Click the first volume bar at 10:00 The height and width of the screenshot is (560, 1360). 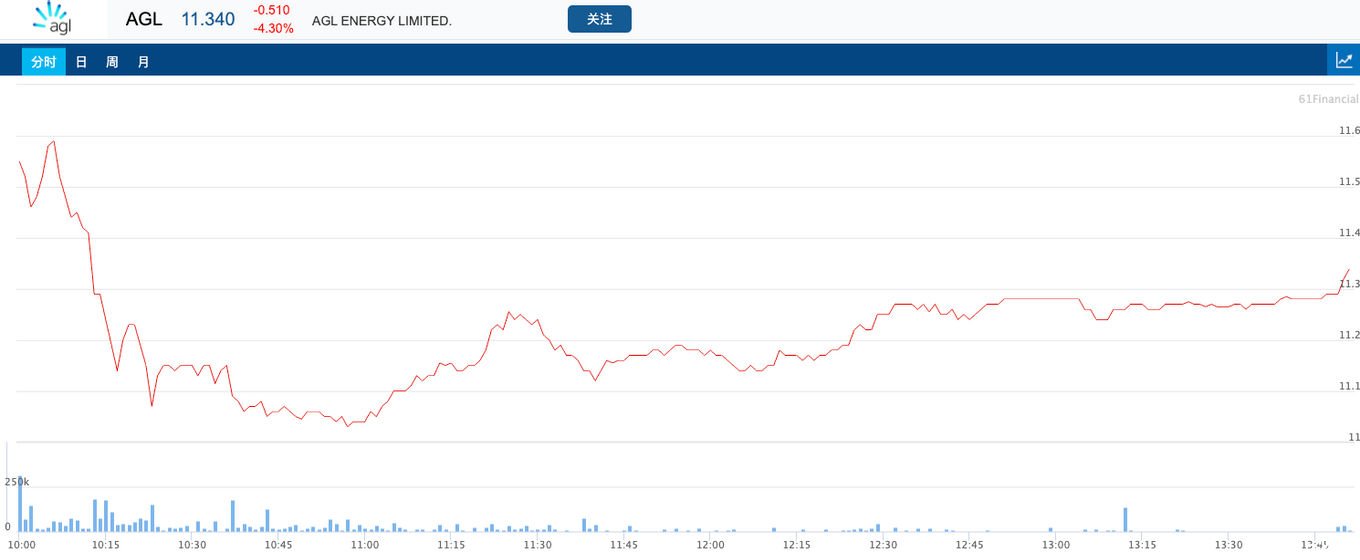tap(20, 504)
